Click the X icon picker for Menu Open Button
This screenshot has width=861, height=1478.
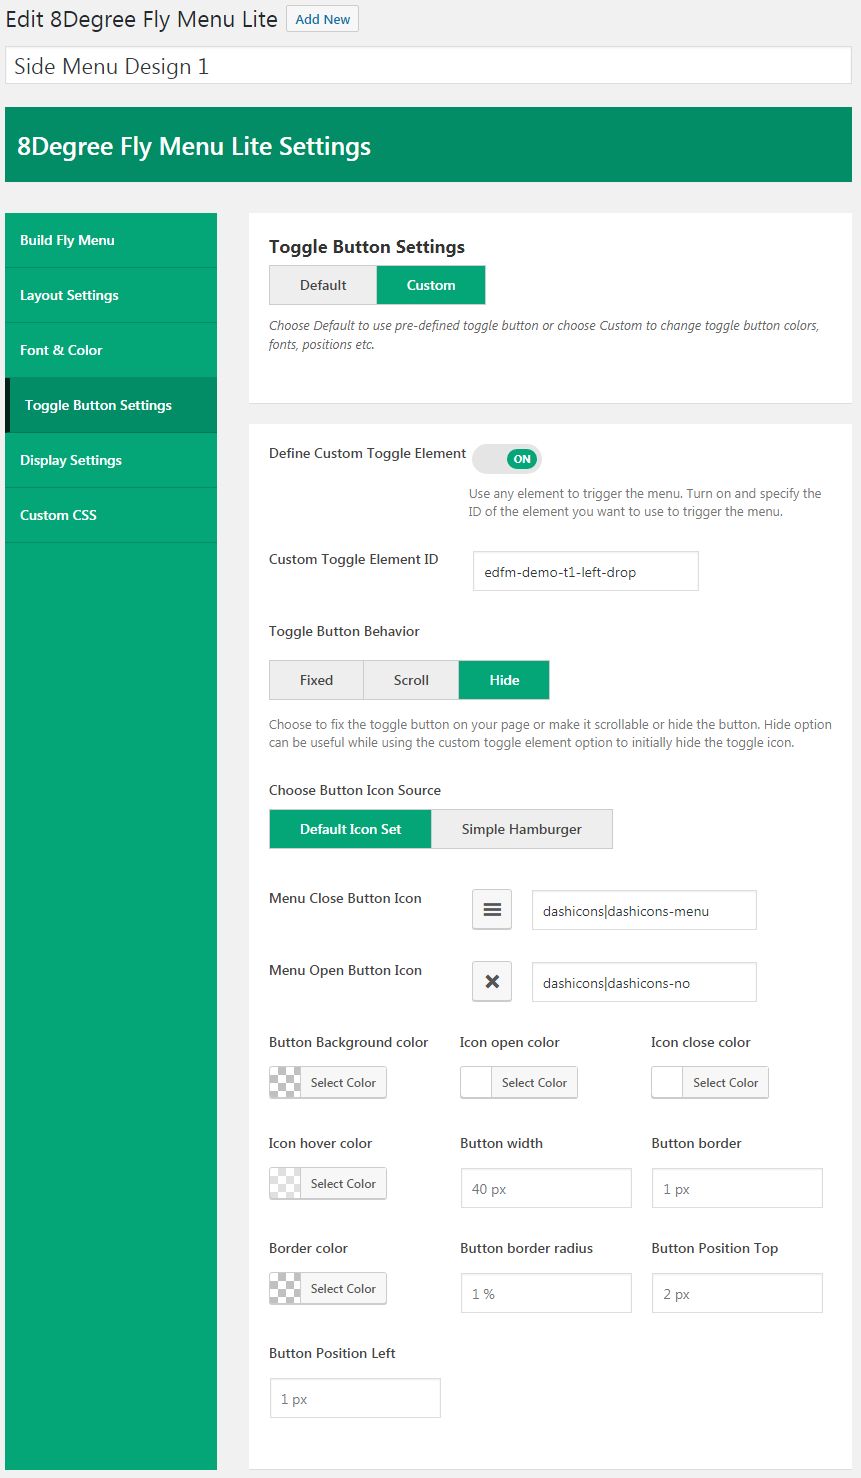492,982
